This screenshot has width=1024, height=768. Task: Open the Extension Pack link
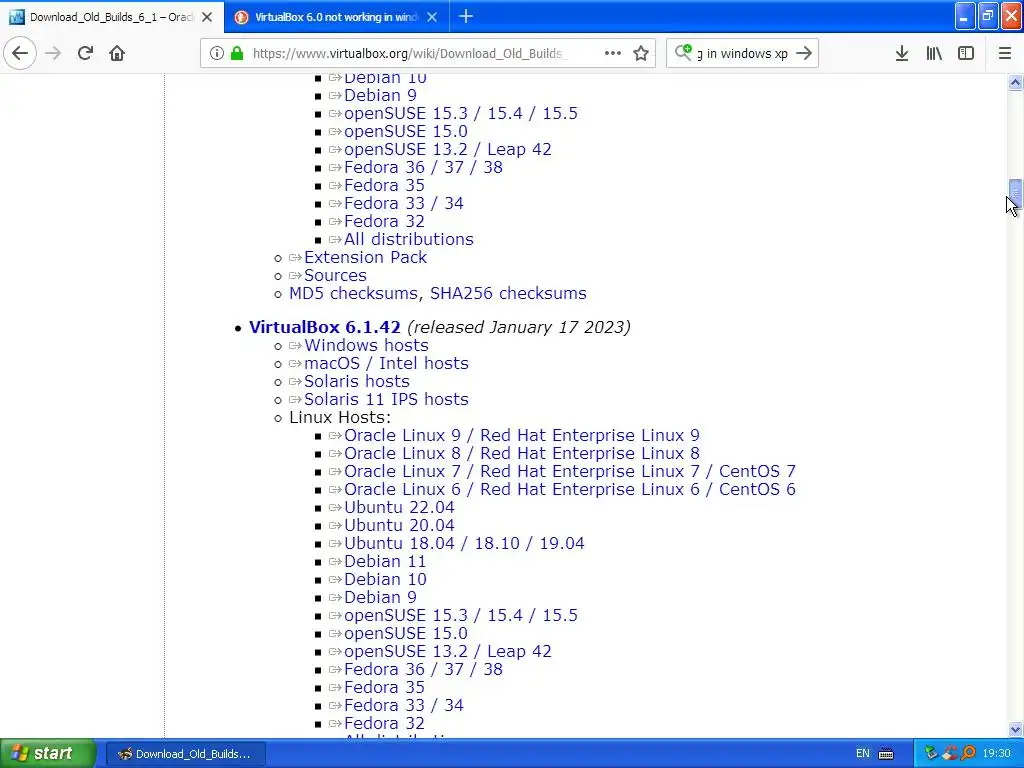click(x=365, y=257)
